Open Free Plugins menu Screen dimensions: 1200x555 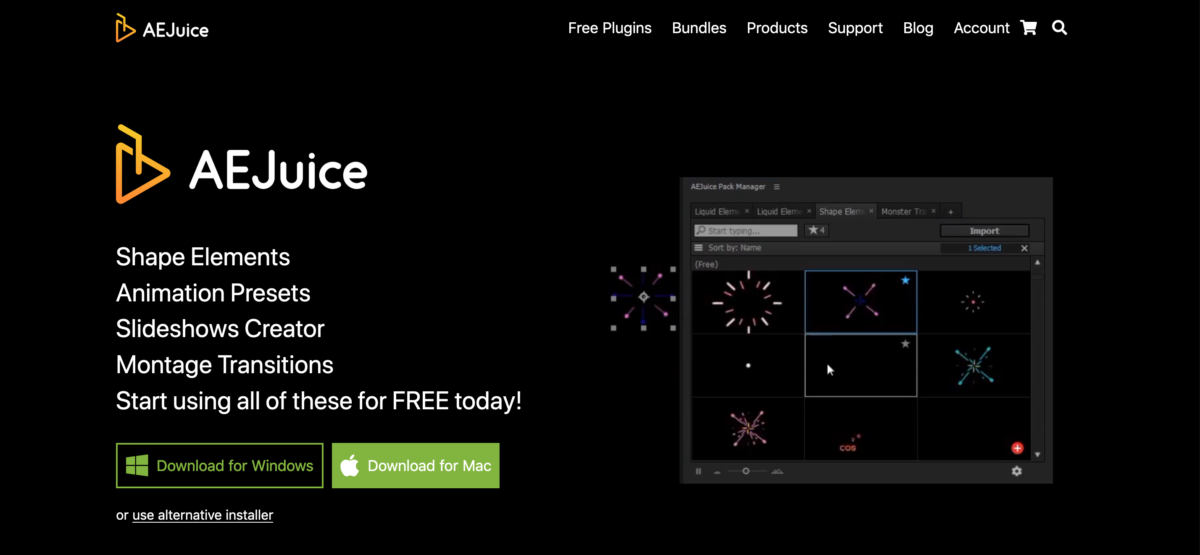pos(610,28)
